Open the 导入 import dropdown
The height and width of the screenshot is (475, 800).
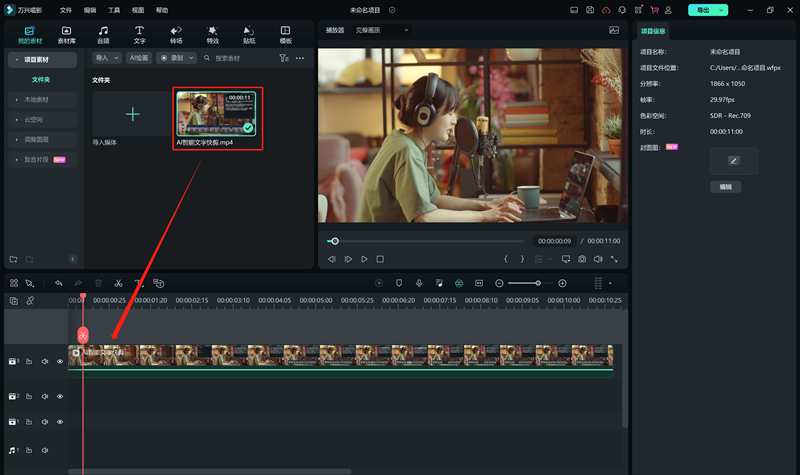[x=107, y=58]
